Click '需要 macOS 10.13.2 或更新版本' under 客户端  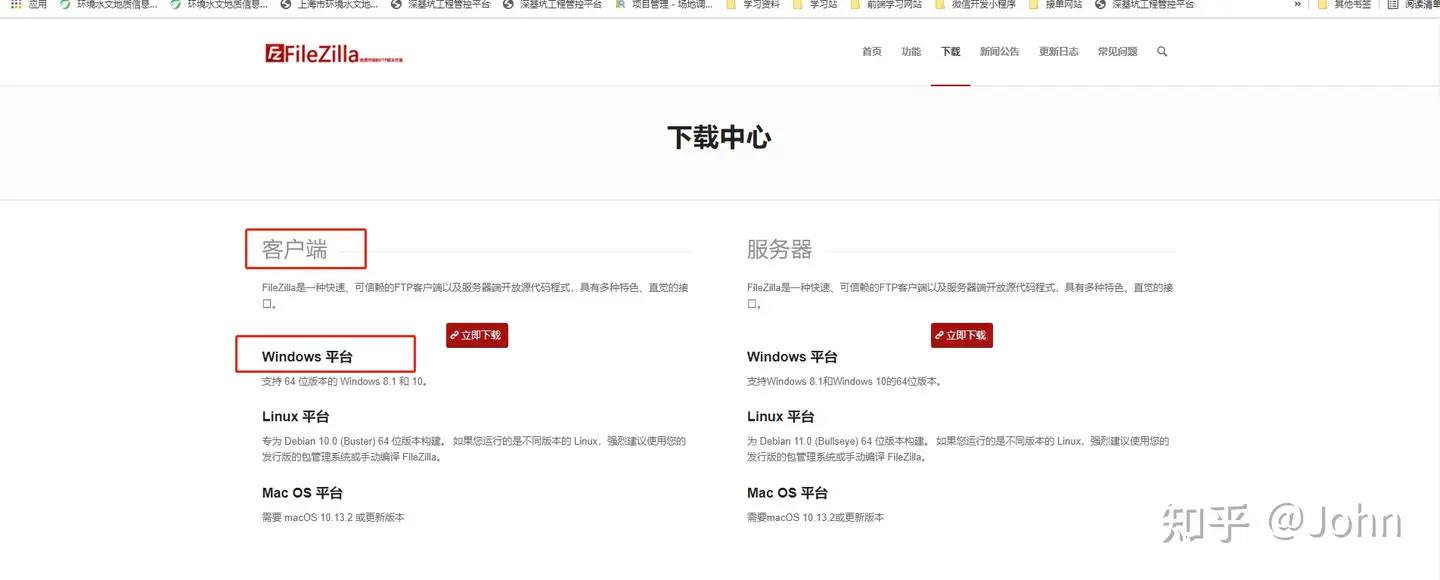tap(333, 517)
